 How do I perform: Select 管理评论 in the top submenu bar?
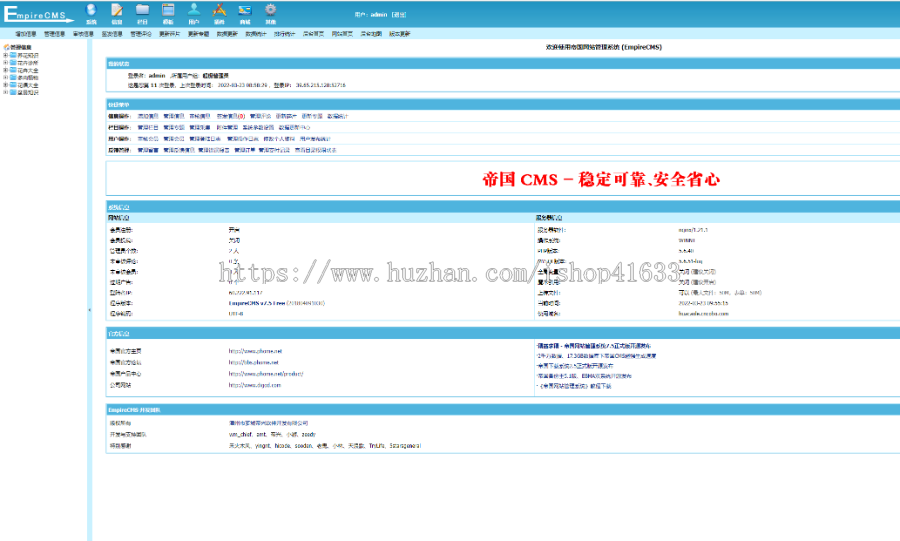(x=141, y=34)
